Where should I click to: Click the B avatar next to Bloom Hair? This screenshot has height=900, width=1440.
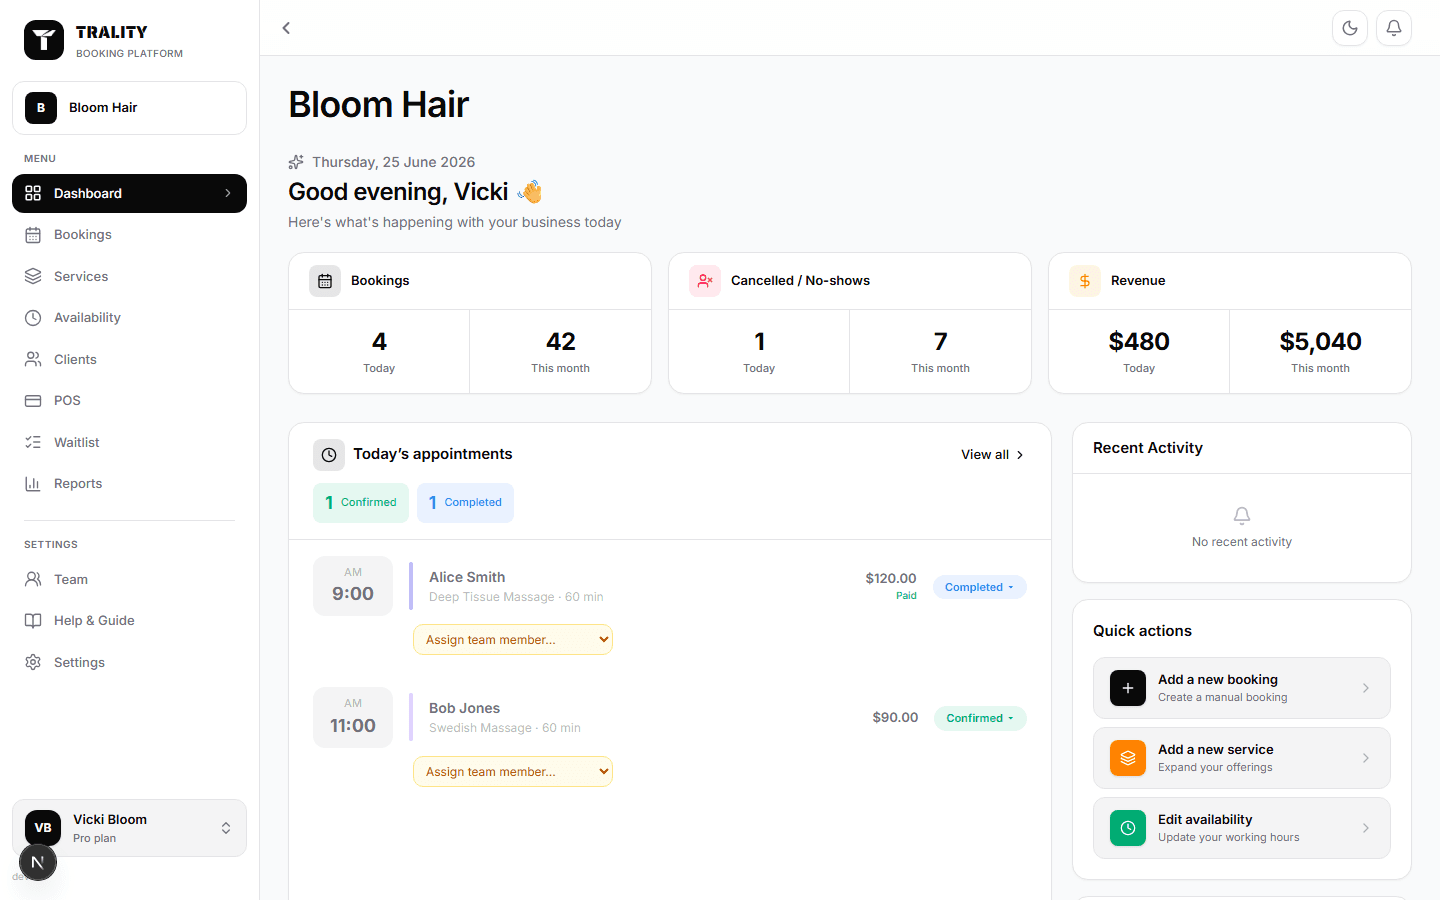pos(41,108)
